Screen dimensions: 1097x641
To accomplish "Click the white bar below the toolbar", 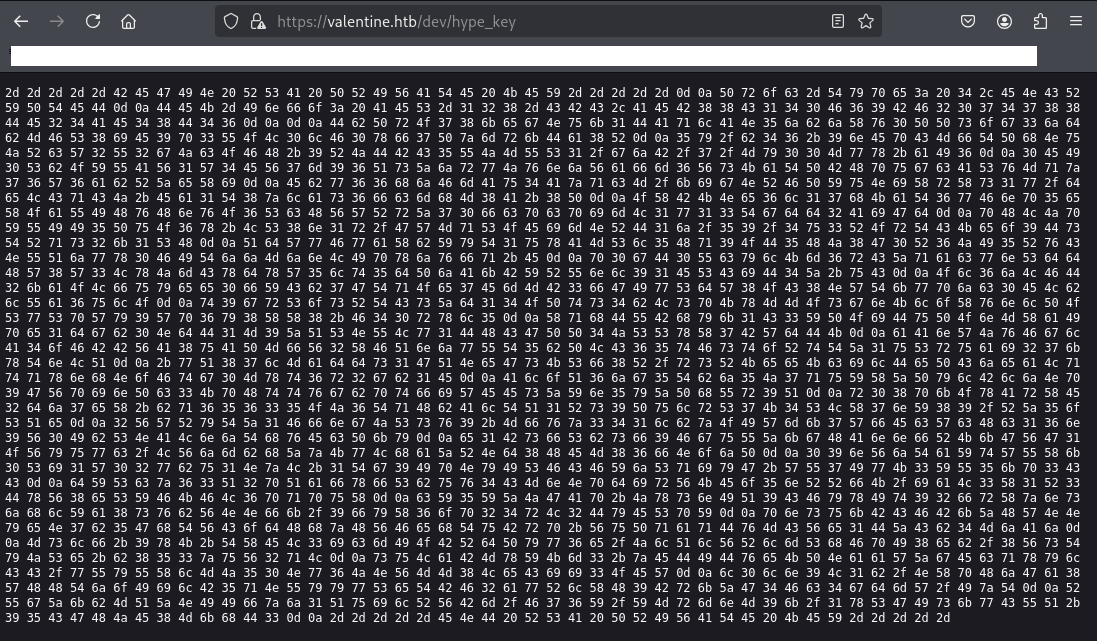I will pyautogui.click(x=523, y=56).
